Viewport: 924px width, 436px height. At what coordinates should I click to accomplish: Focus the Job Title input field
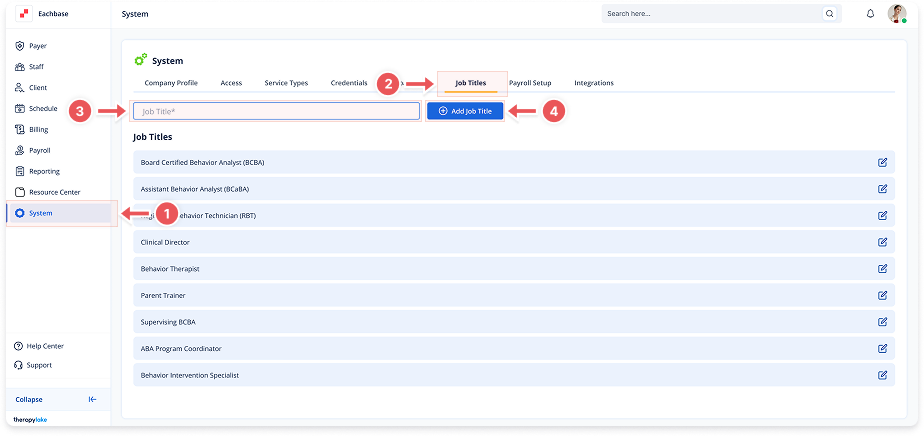(276, 111)
